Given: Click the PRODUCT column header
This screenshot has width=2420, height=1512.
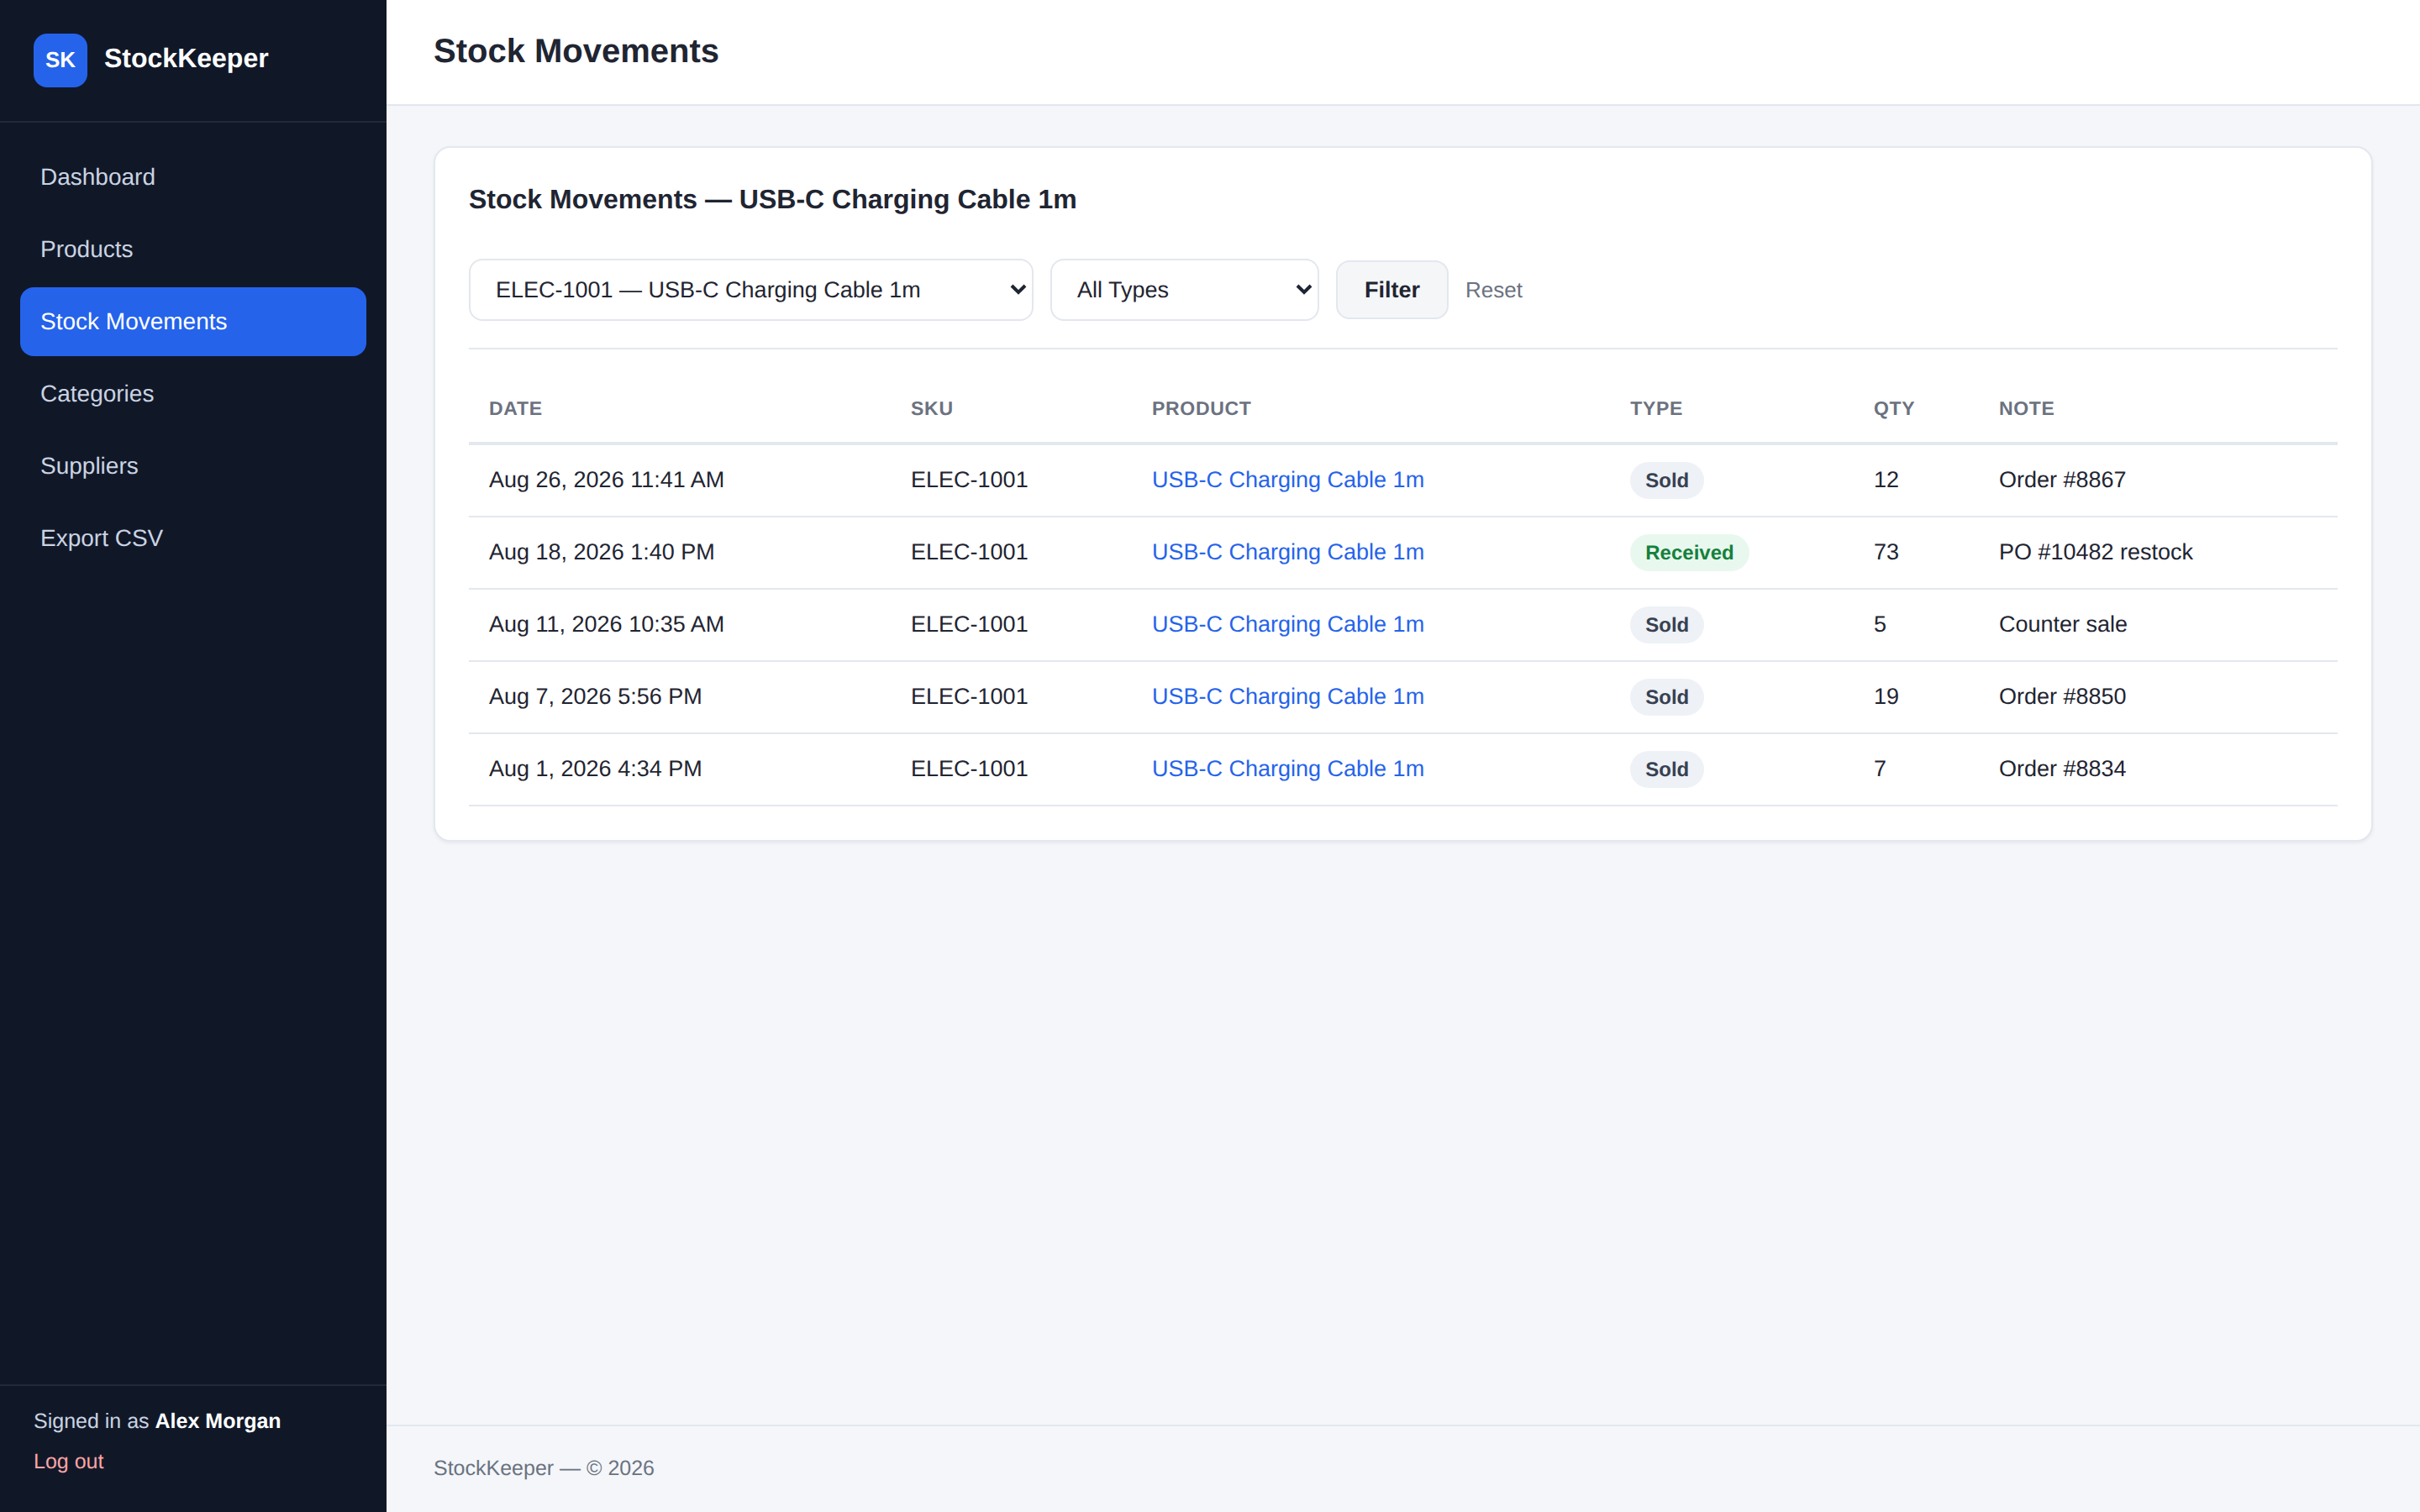Looking at the screenshot, I should pos(1201,408).
